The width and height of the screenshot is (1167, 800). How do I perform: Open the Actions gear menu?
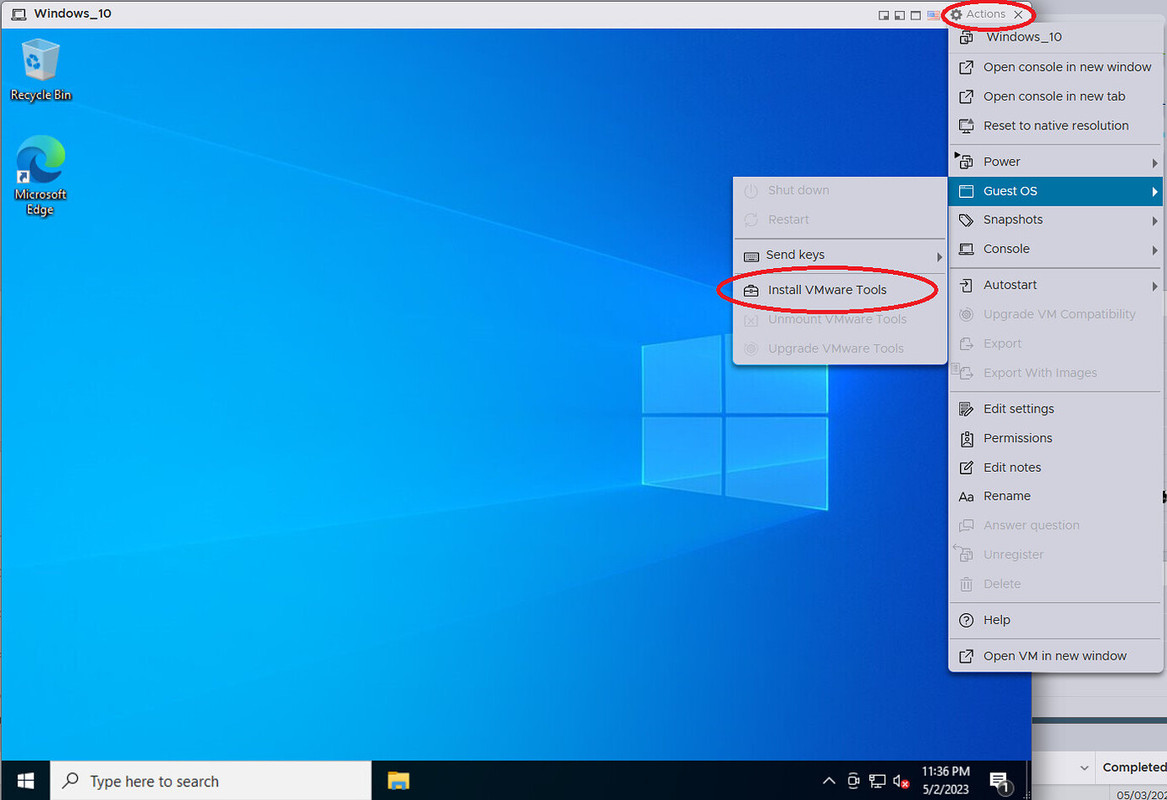click(x=978, y=14)
